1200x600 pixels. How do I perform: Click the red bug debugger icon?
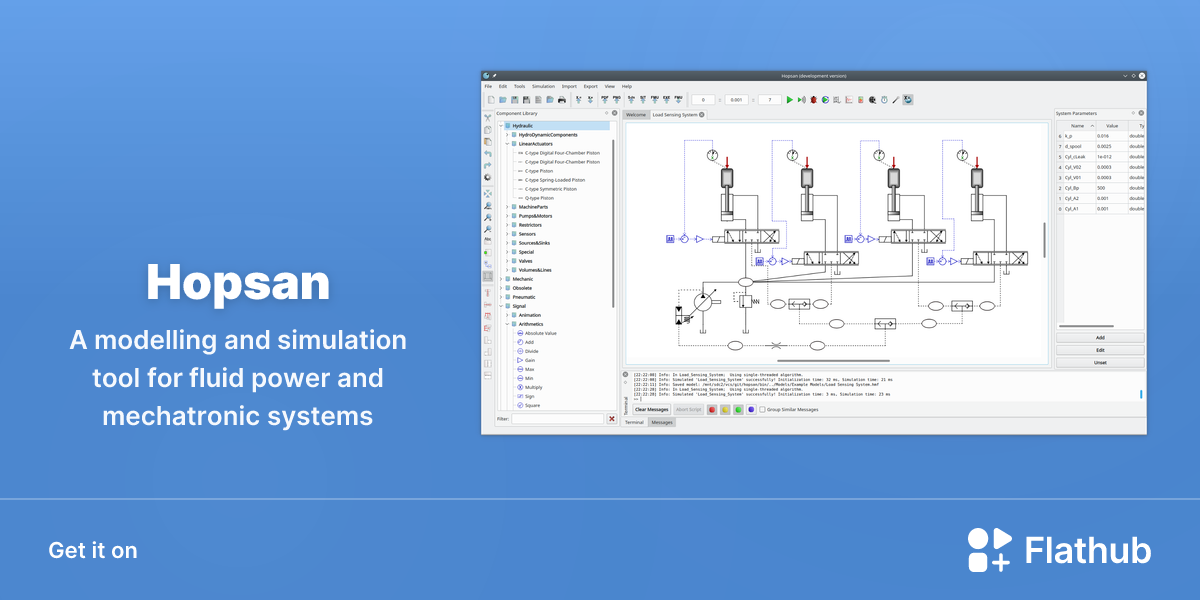(813, 100)
